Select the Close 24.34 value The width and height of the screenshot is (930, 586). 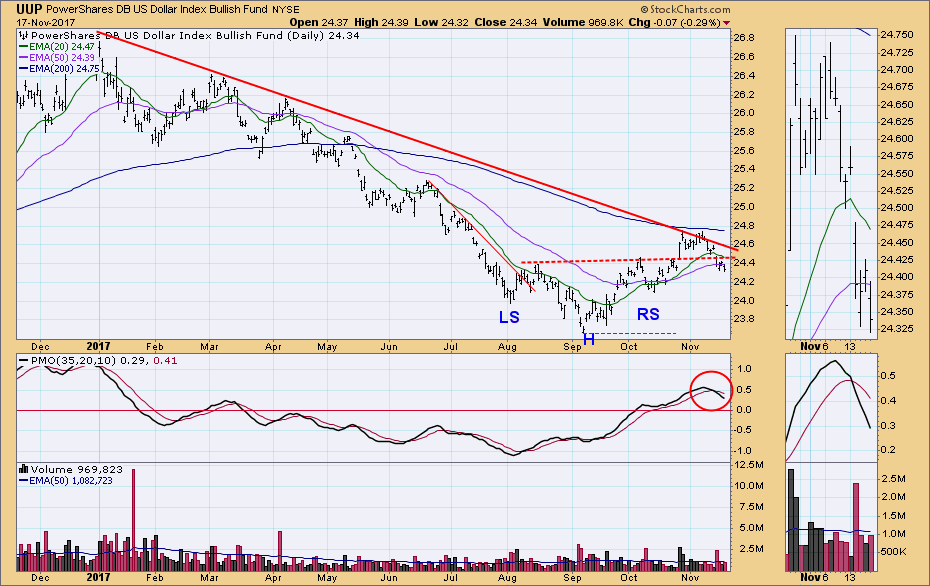coord(506,23)
